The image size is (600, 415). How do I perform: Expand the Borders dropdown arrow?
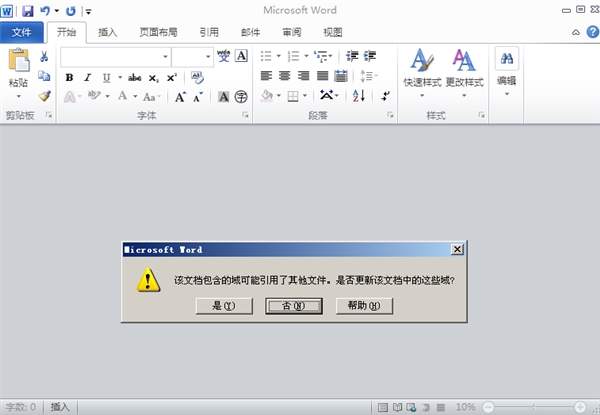pos(305,96)
